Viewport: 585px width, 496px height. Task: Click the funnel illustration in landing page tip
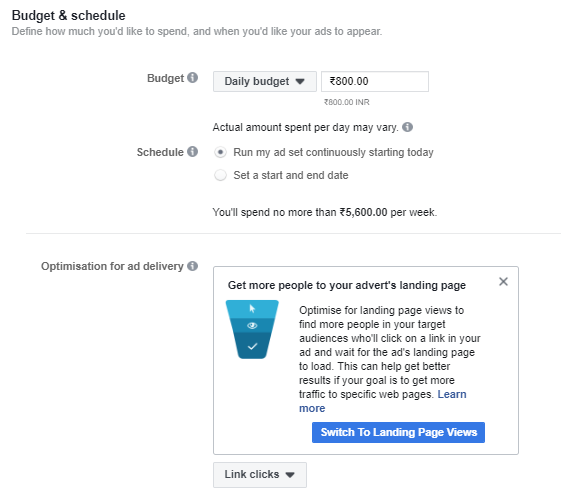point(252,329)
